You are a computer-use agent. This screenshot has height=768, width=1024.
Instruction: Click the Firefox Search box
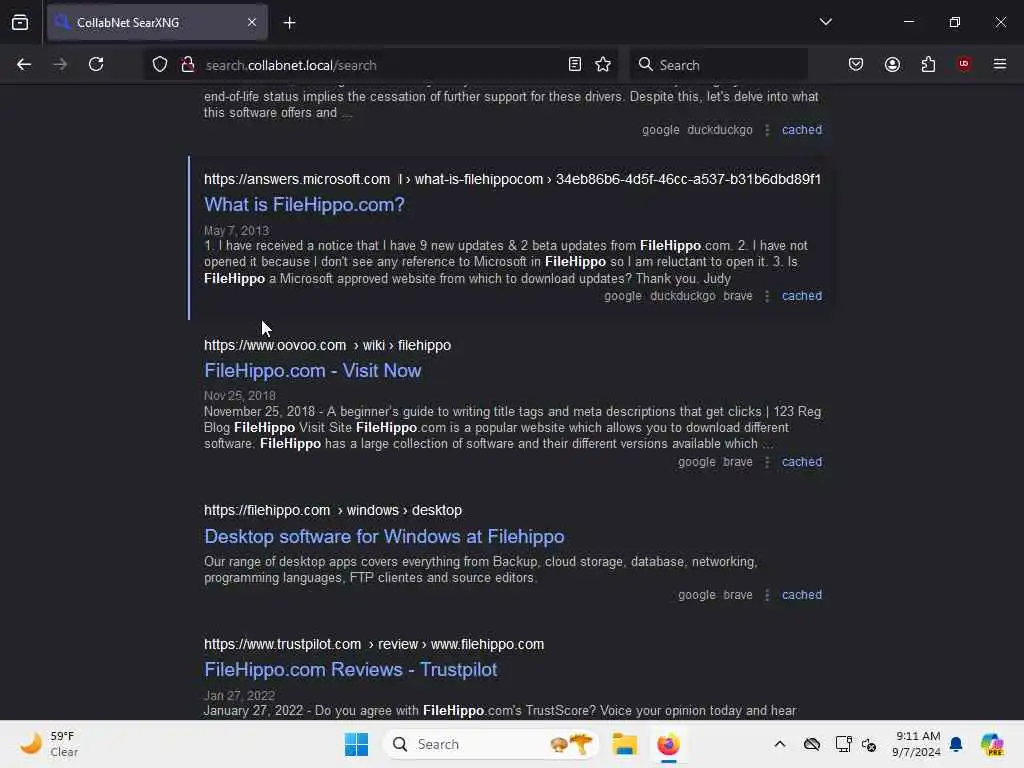(x=718, y=65)
